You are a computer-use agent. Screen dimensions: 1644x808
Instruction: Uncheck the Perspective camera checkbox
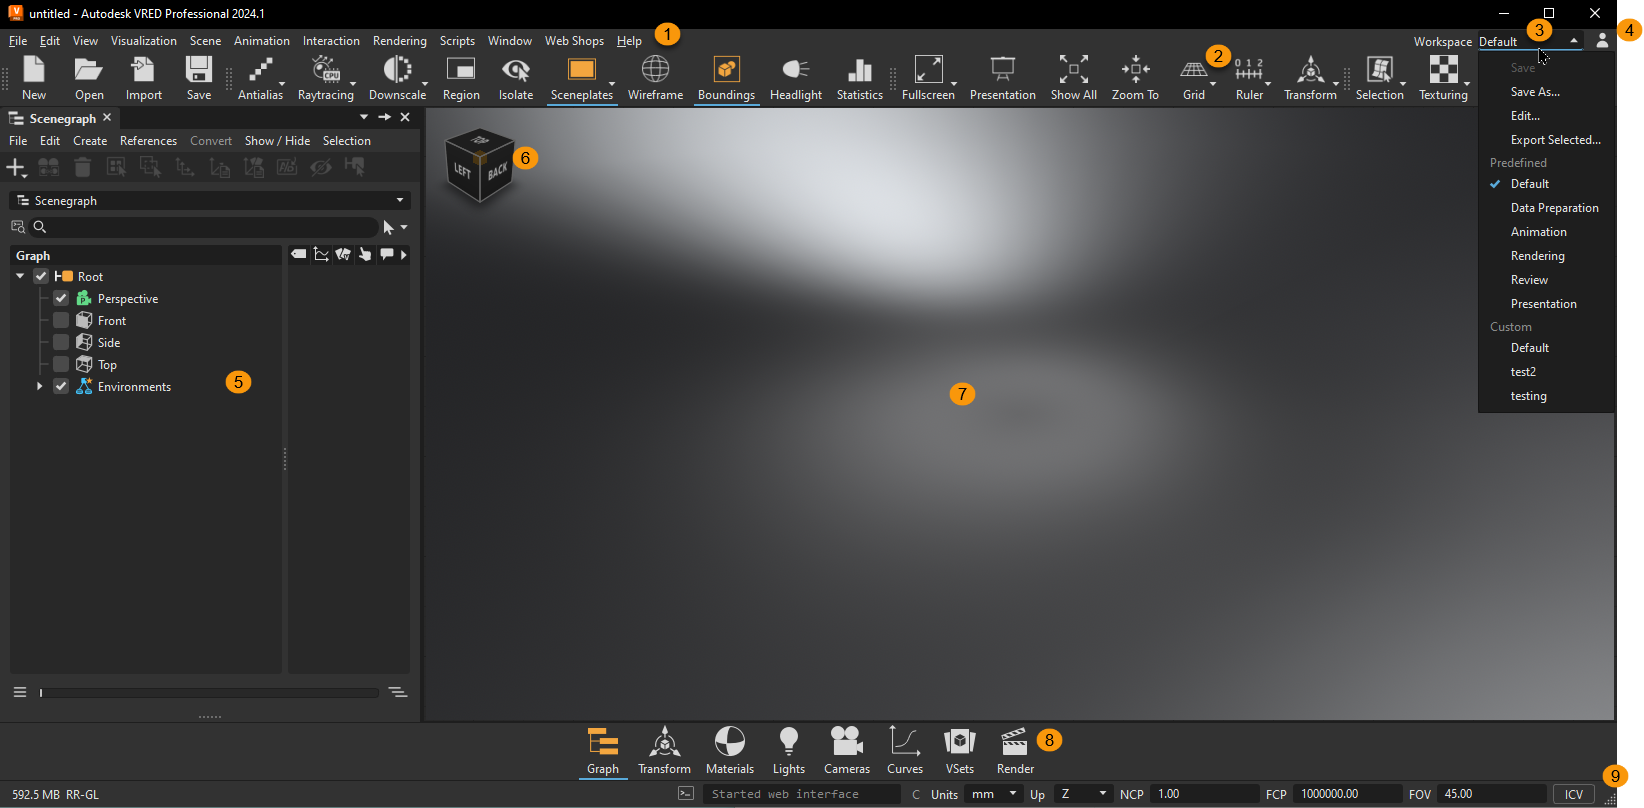[61, 298]
